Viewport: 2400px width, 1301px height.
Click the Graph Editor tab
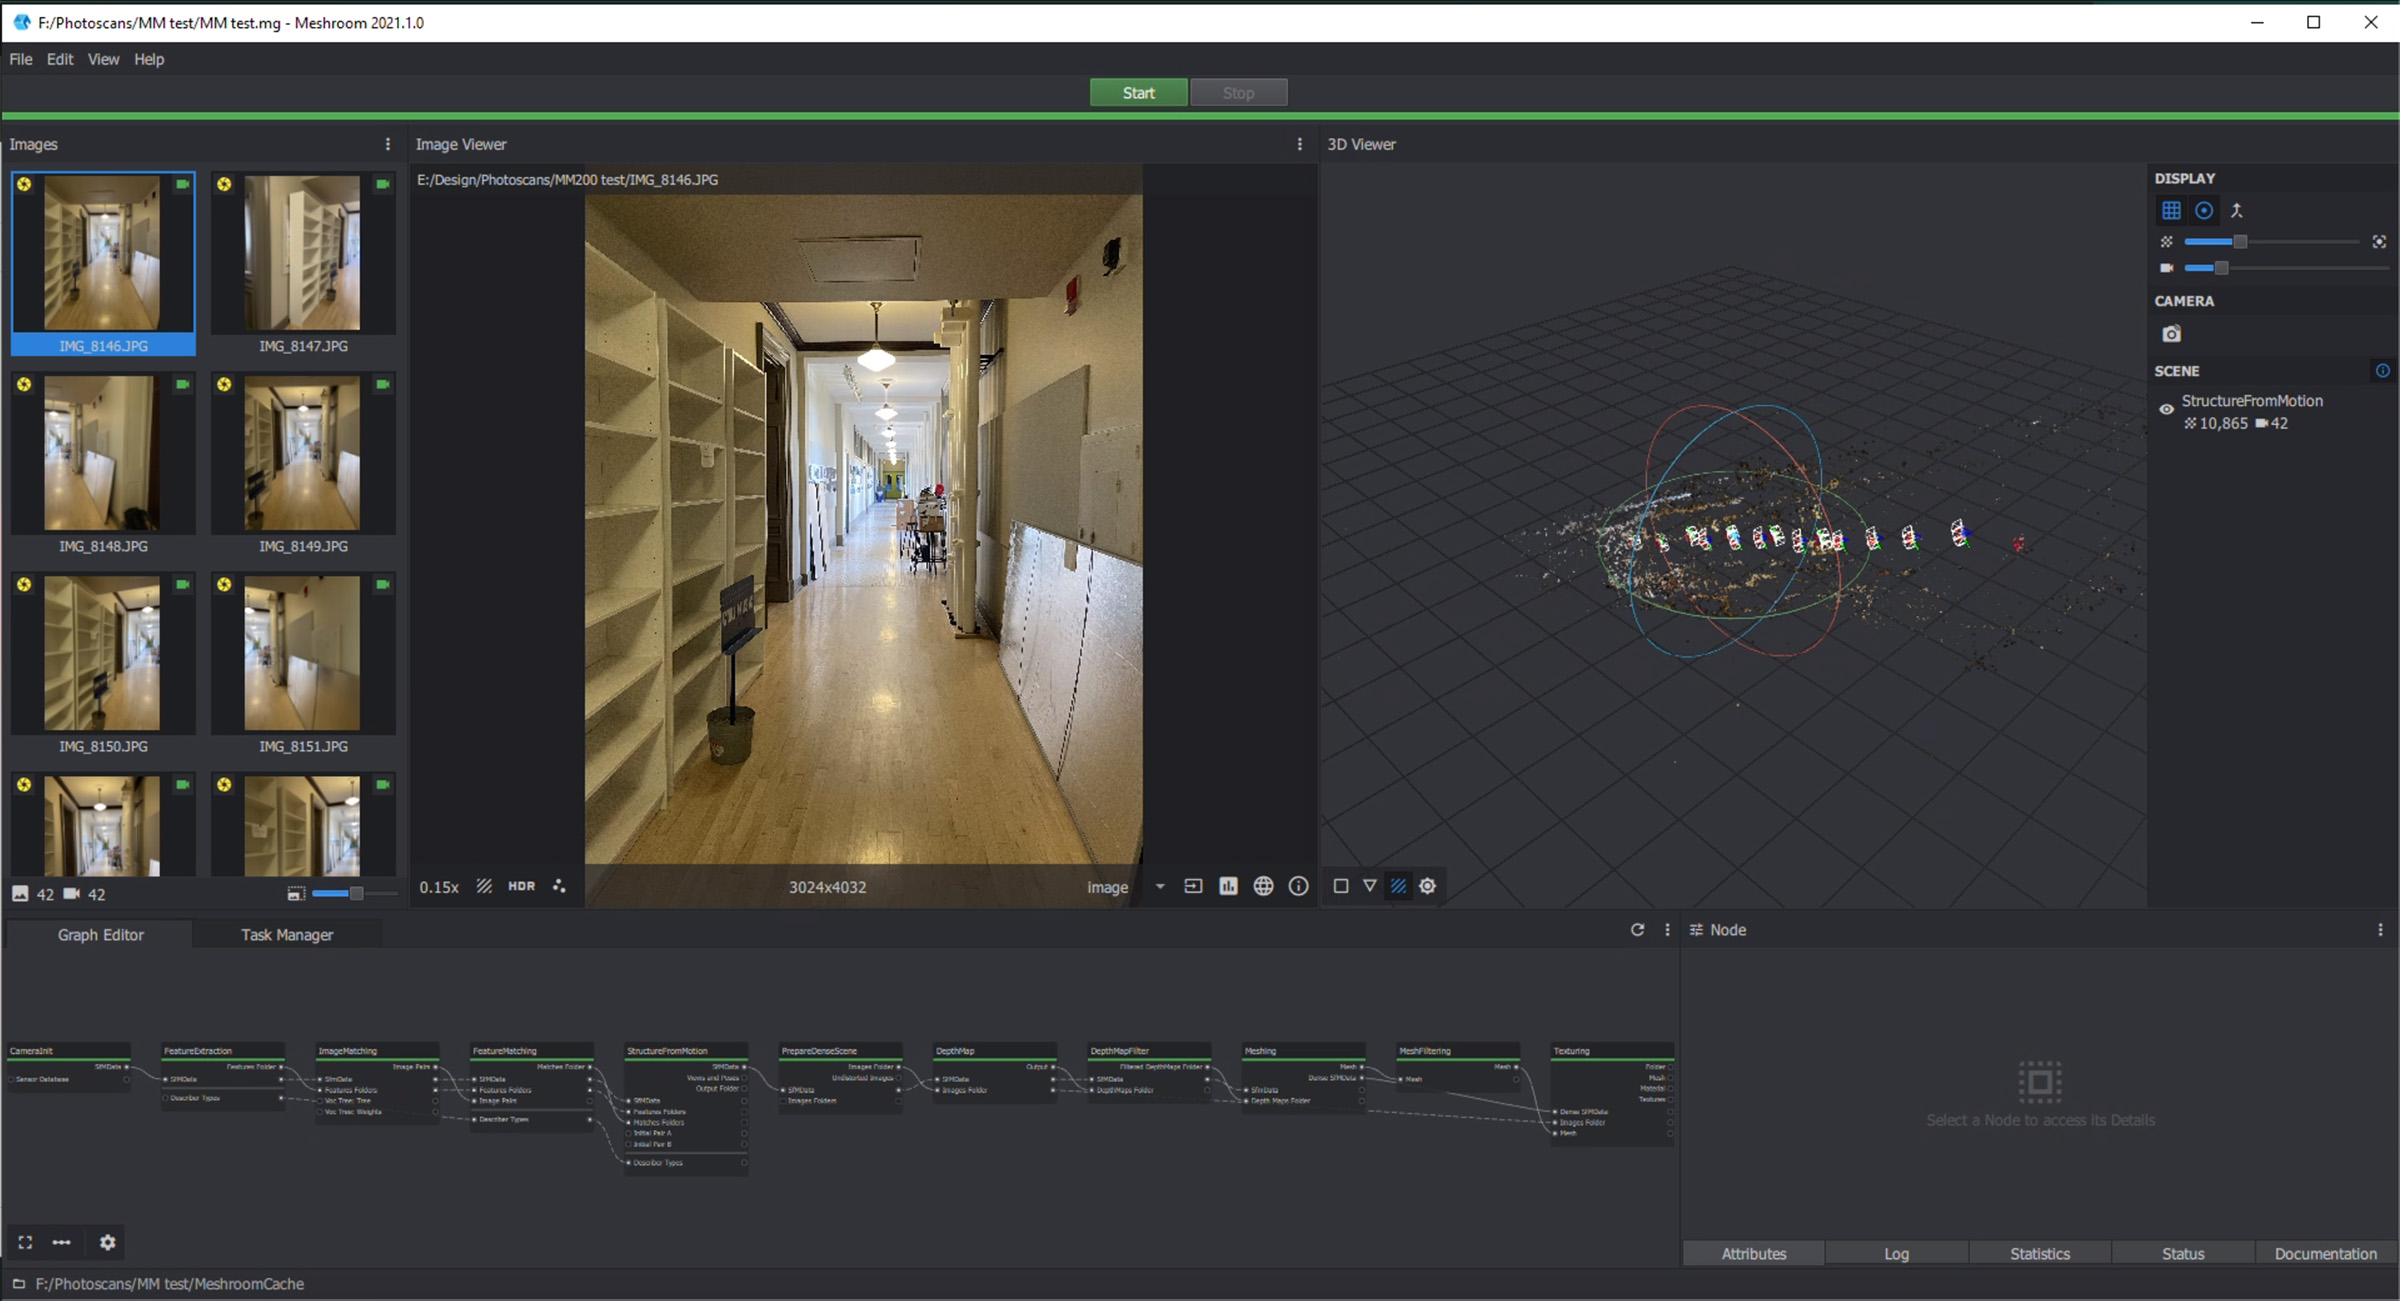[99, 934]
